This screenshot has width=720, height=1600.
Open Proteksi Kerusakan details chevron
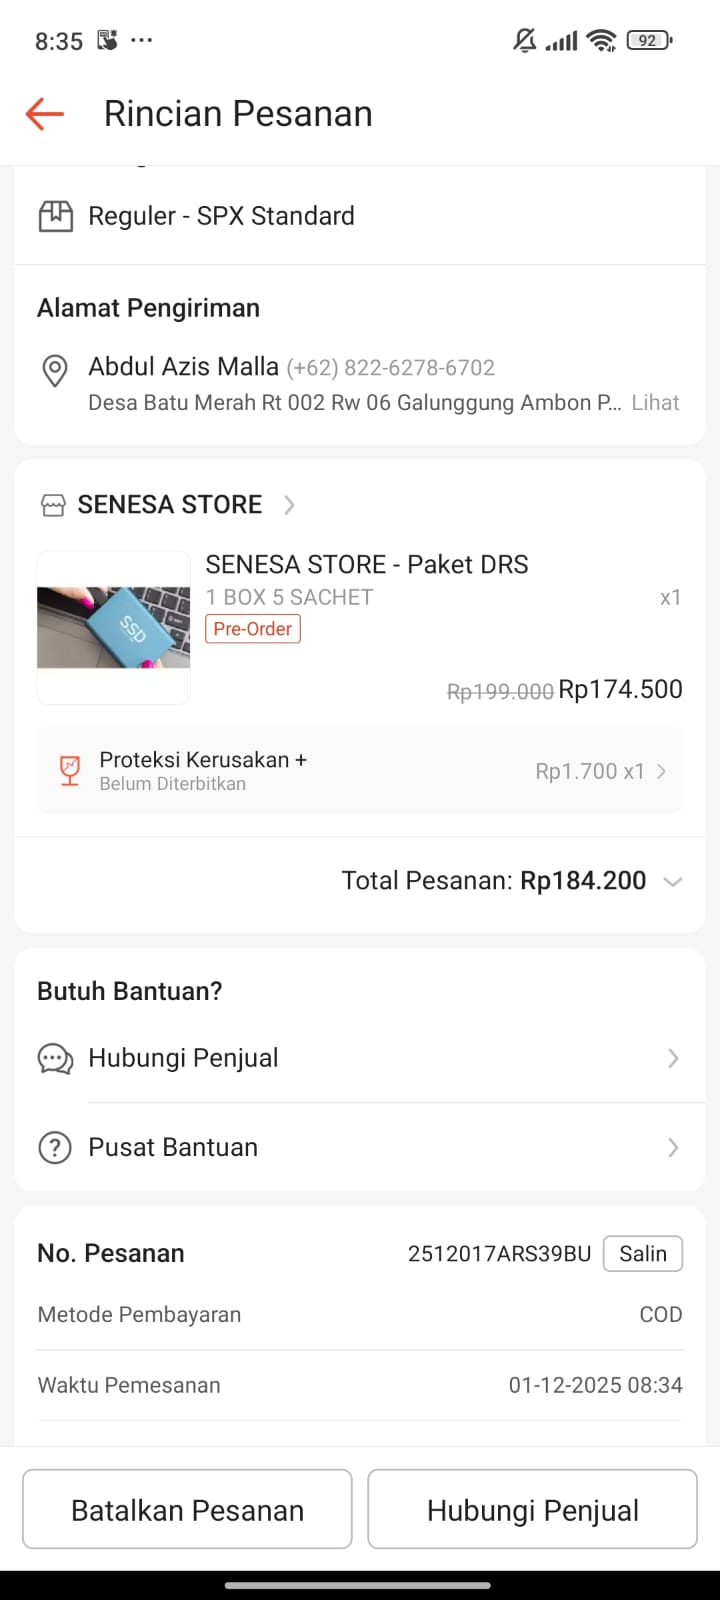tap(661, 771)
